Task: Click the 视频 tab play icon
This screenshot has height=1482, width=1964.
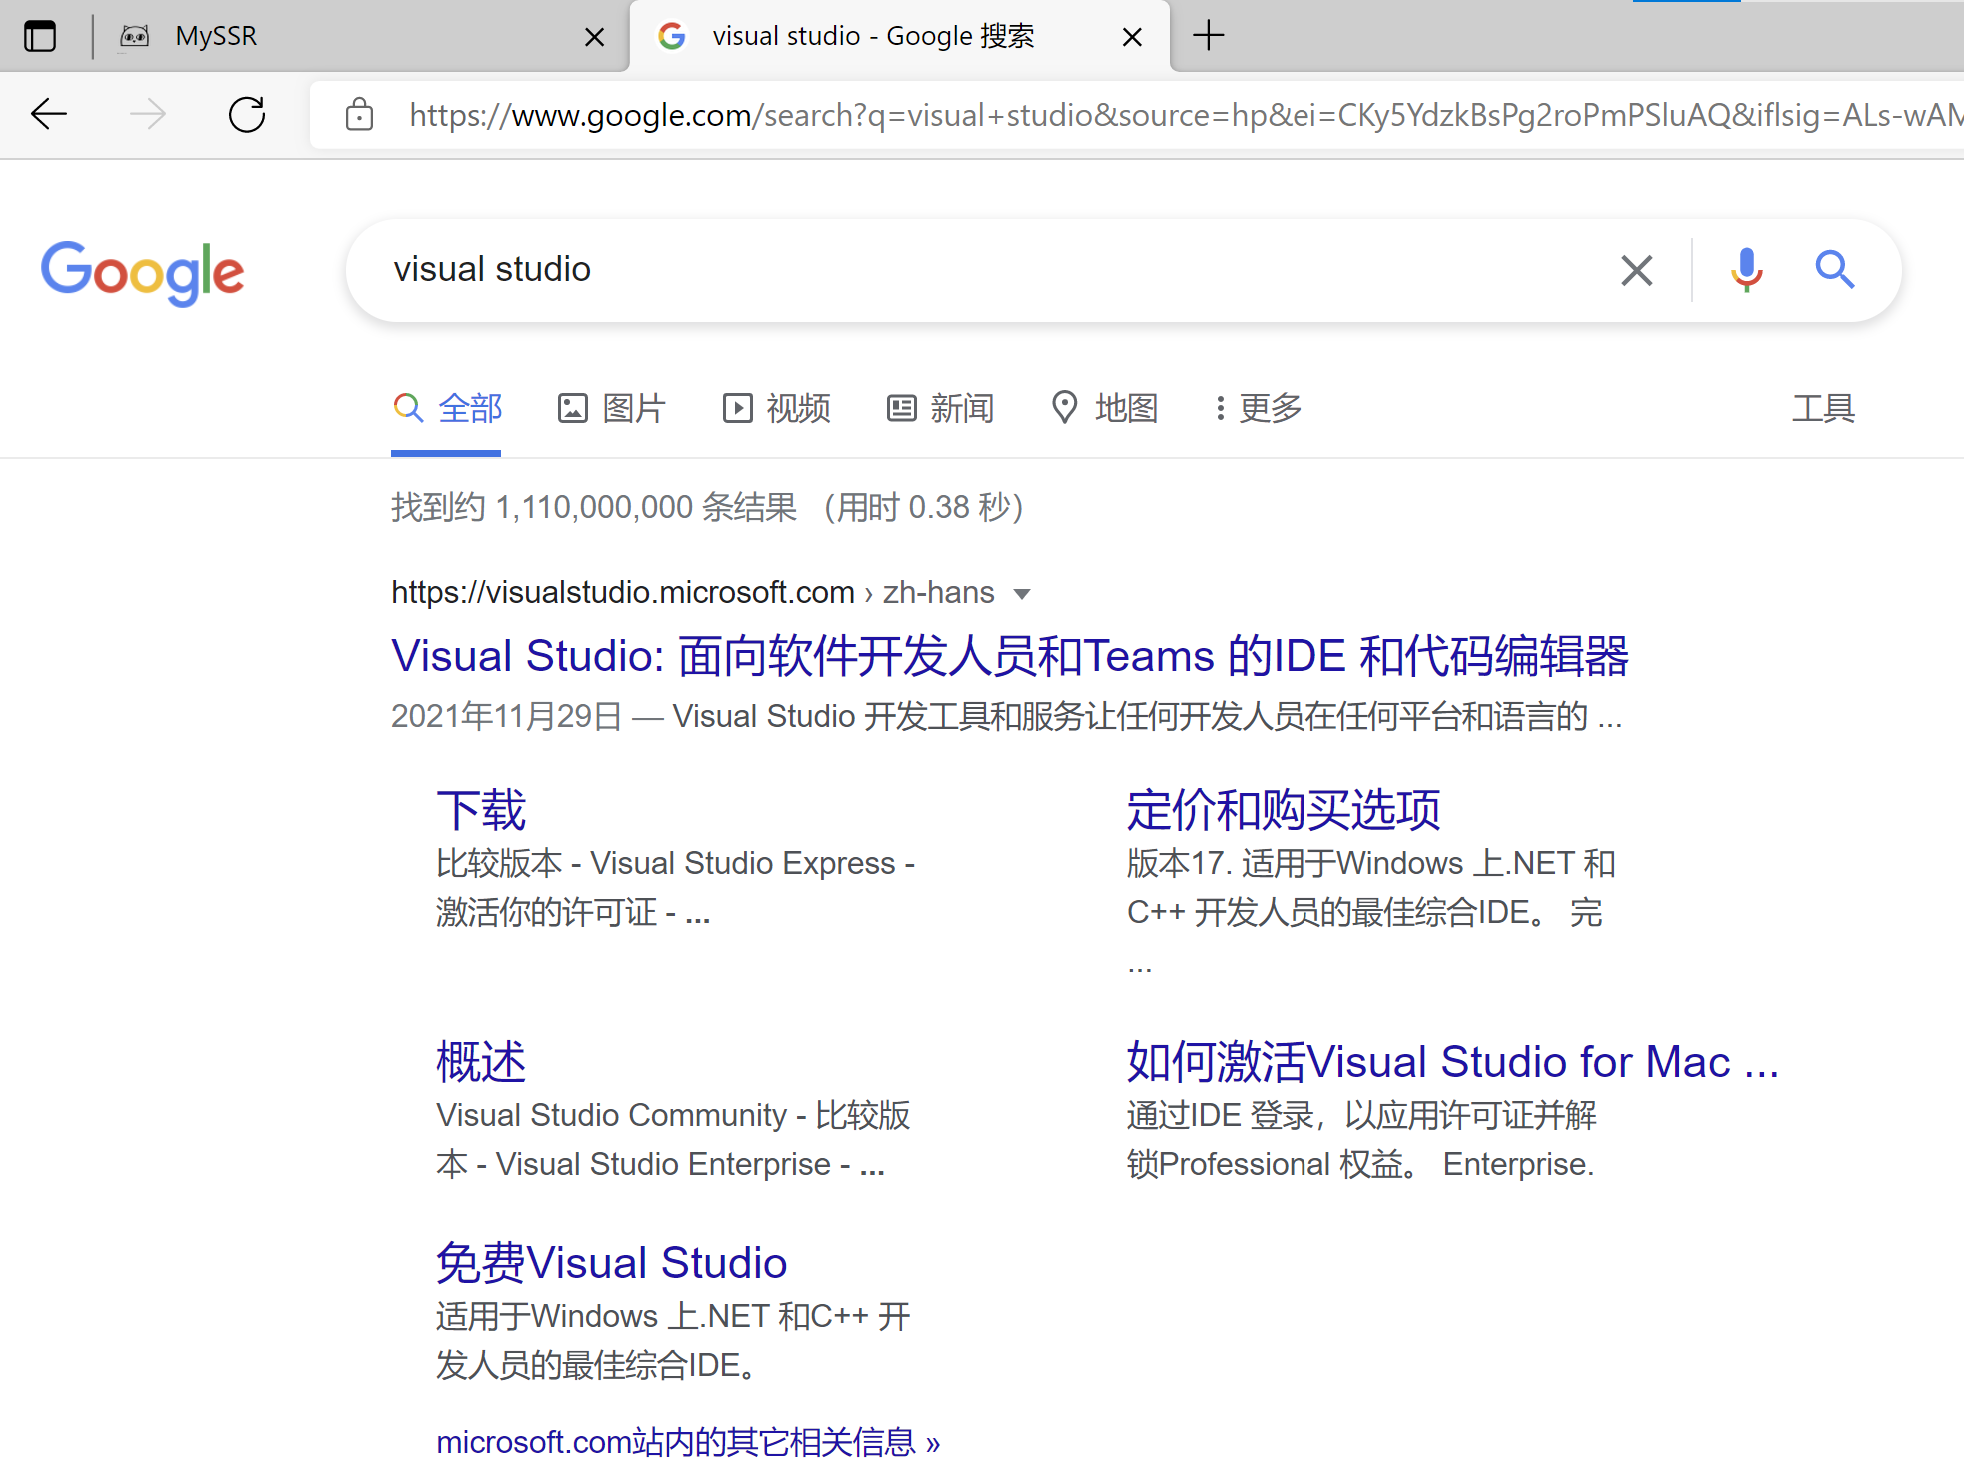Action: (737, 409)
